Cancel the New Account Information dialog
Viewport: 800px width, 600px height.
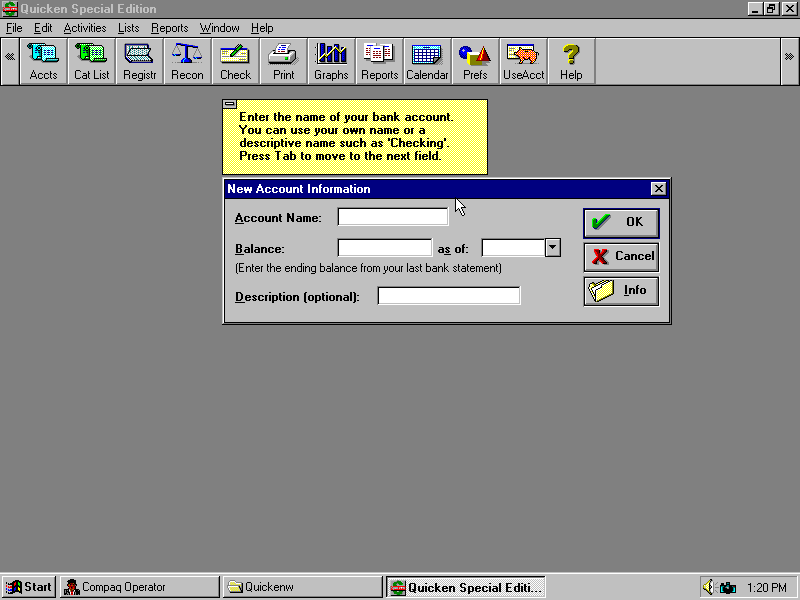621,257
